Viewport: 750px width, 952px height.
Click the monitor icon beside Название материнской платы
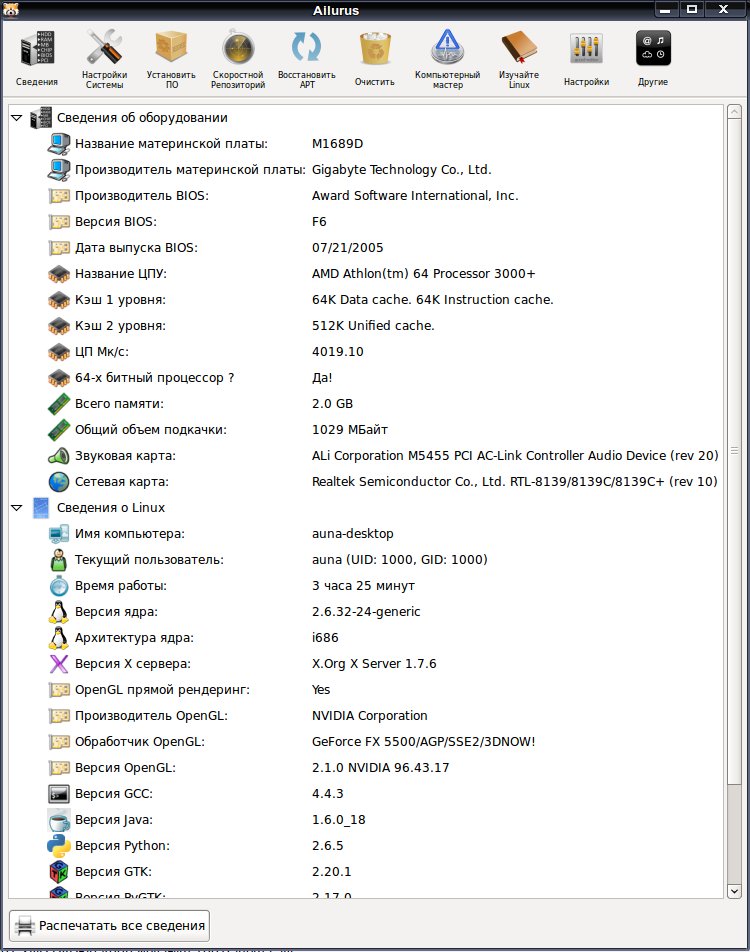tap(59, 144)
